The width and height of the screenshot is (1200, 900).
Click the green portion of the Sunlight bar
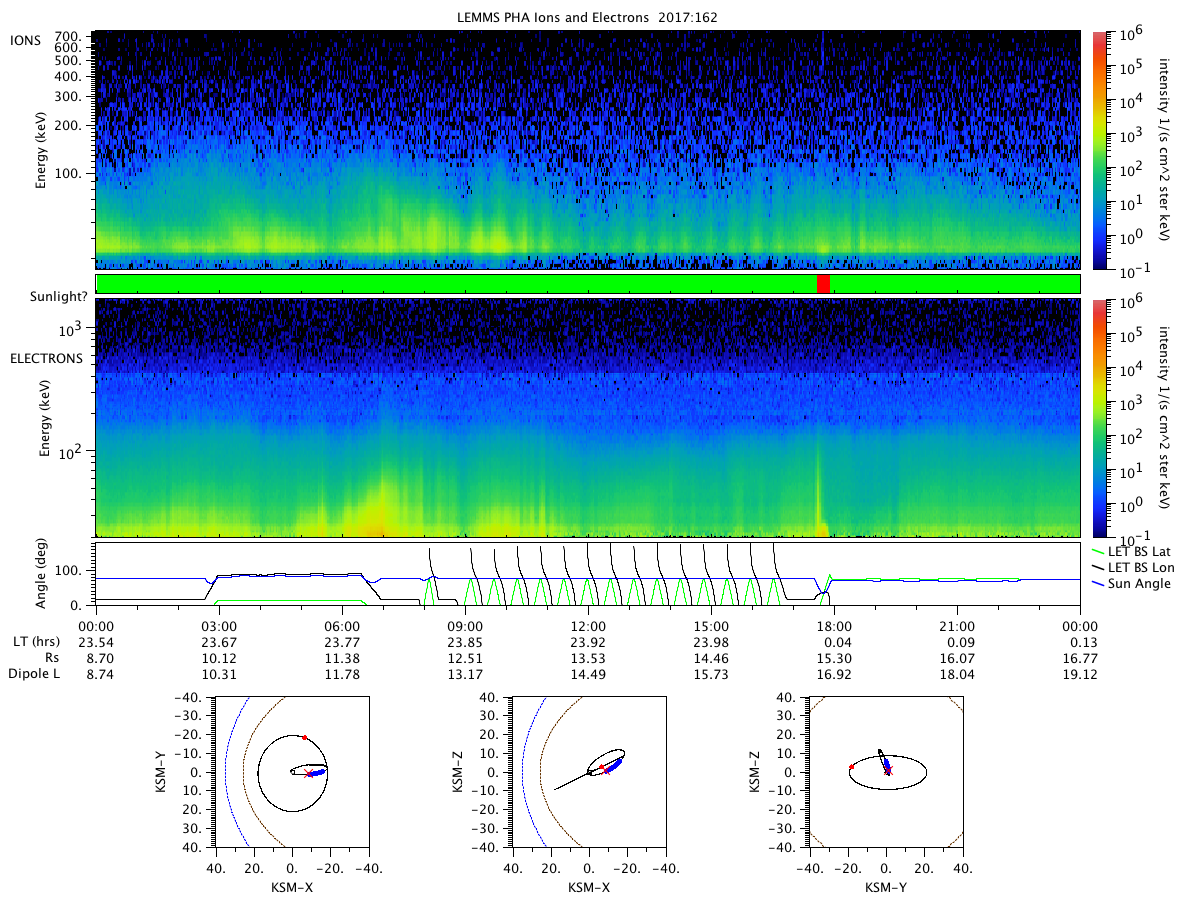456,284
